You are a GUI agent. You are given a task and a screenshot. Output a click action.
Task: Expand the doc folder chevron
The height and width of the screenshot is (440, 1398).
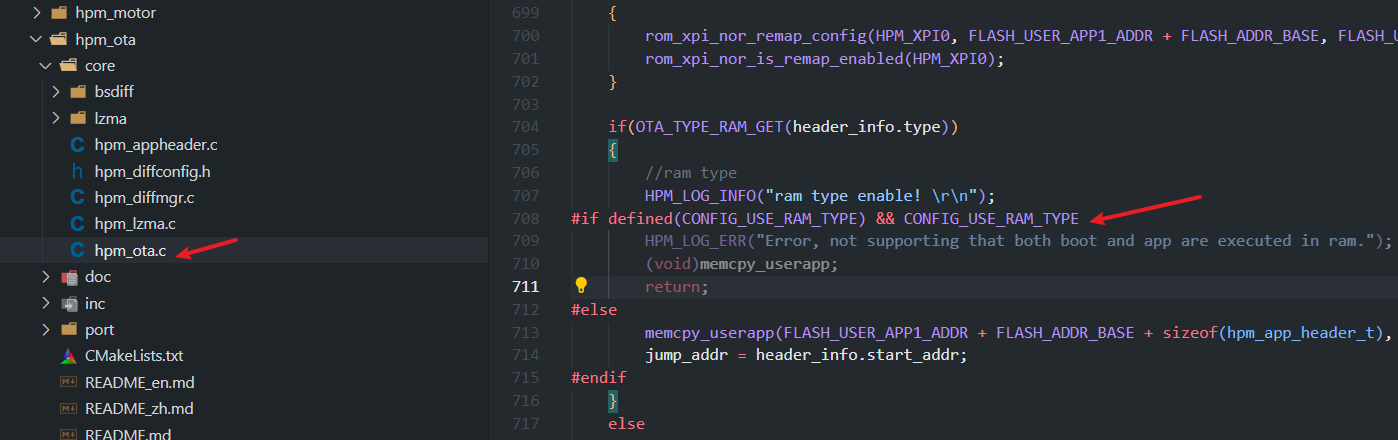tap(46, 277)
